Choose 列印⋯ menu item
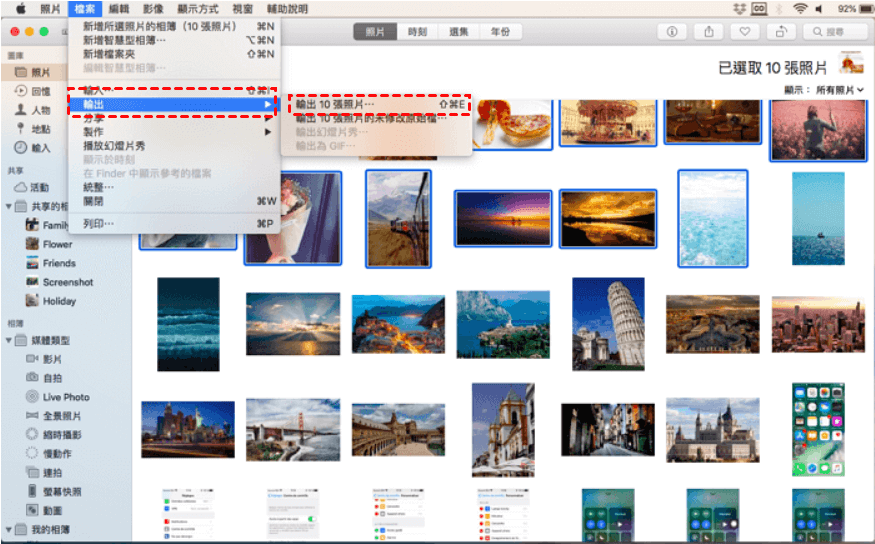Screen dimensions: 875x544 [174, 224]
